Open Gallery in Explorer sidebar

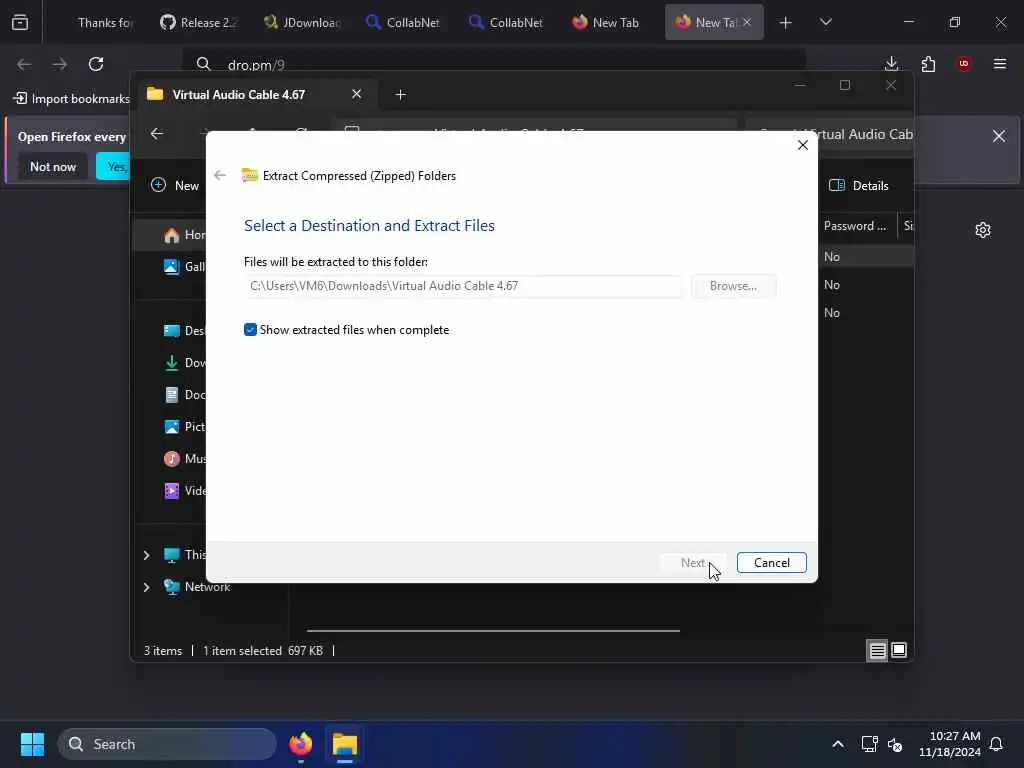click(x=185, y=266)
